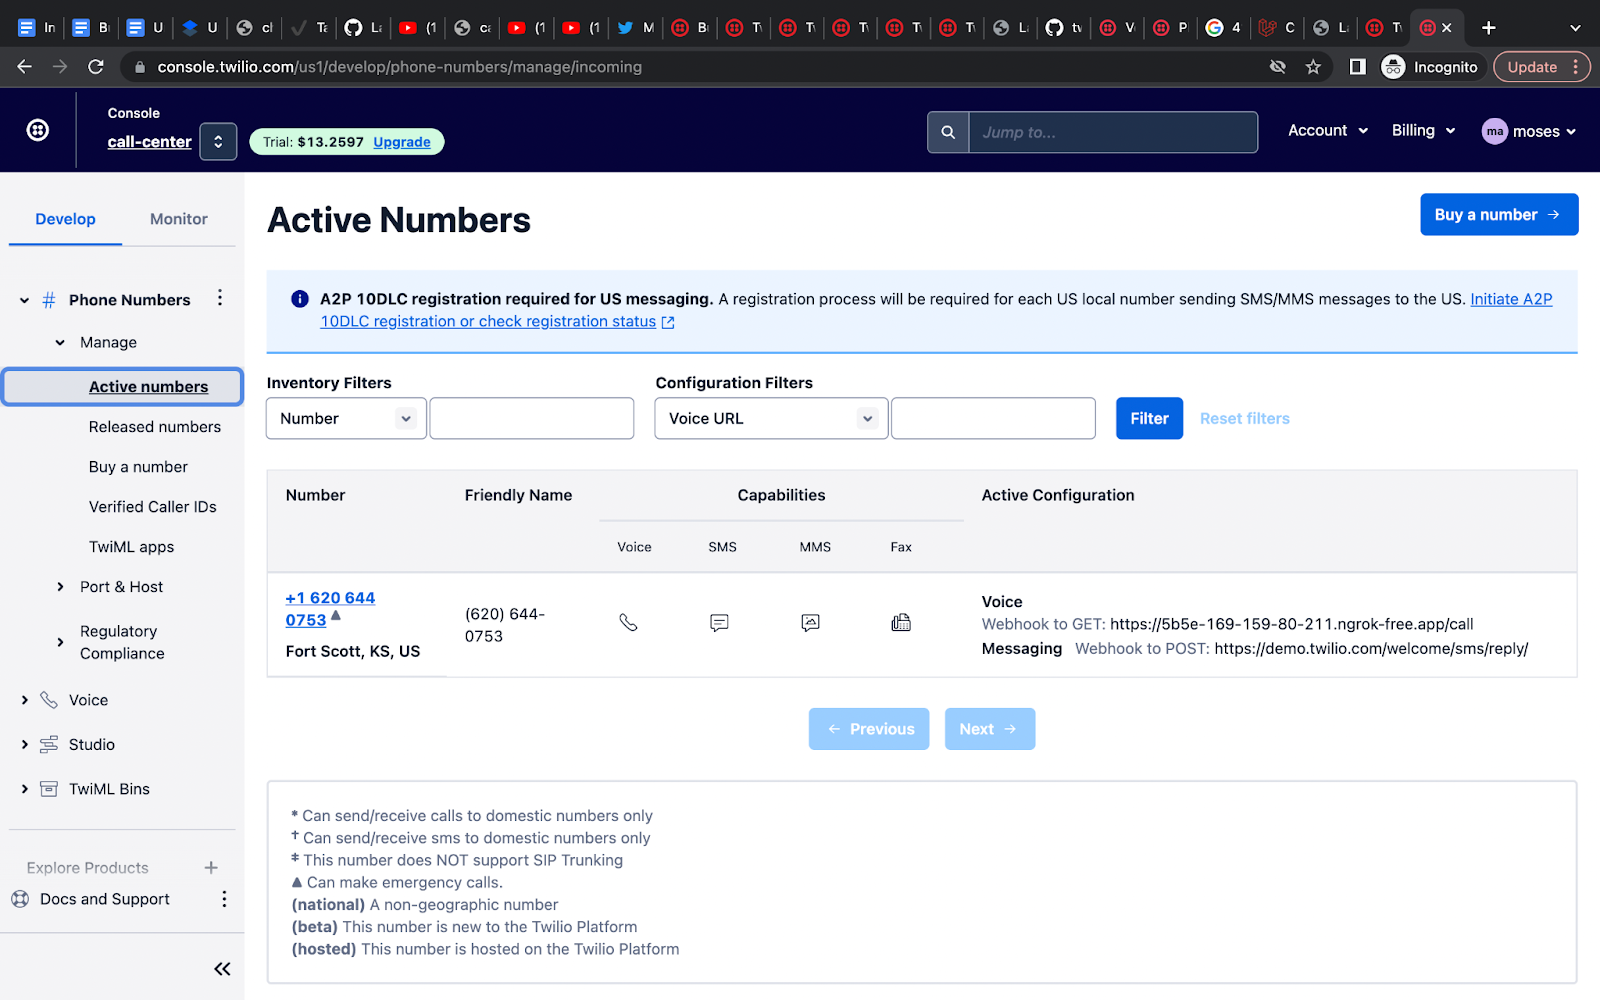This screenshot has width=1600, height=1000.
Task: Click the Fax capability icon
Action: [901, 623]
